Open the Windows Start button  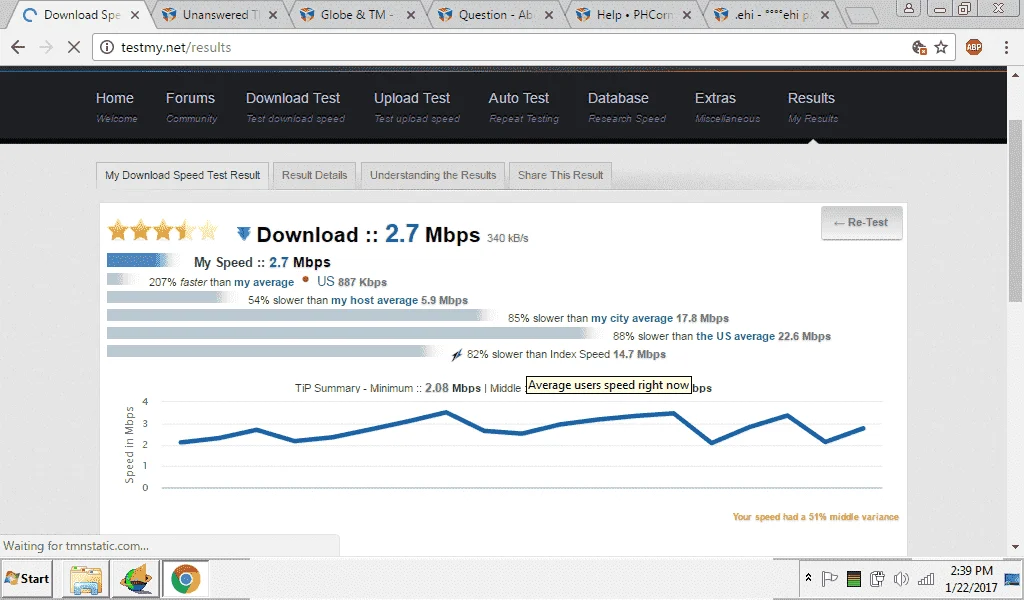(x=27, y=578)
